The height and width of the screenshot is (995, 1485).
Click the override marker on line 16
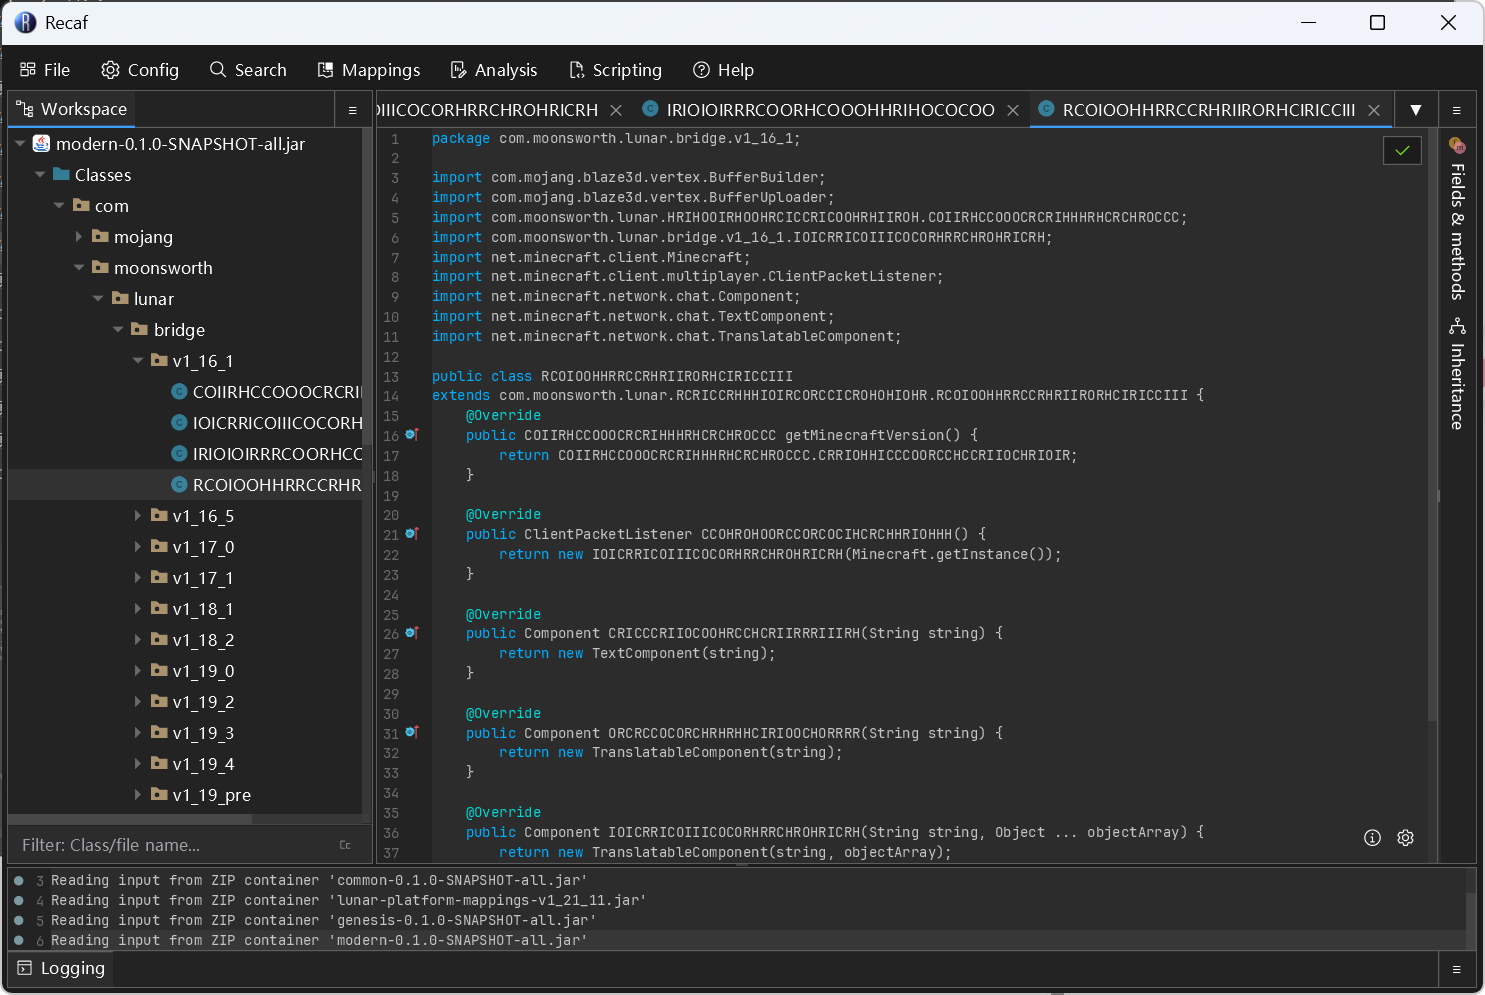411,435
